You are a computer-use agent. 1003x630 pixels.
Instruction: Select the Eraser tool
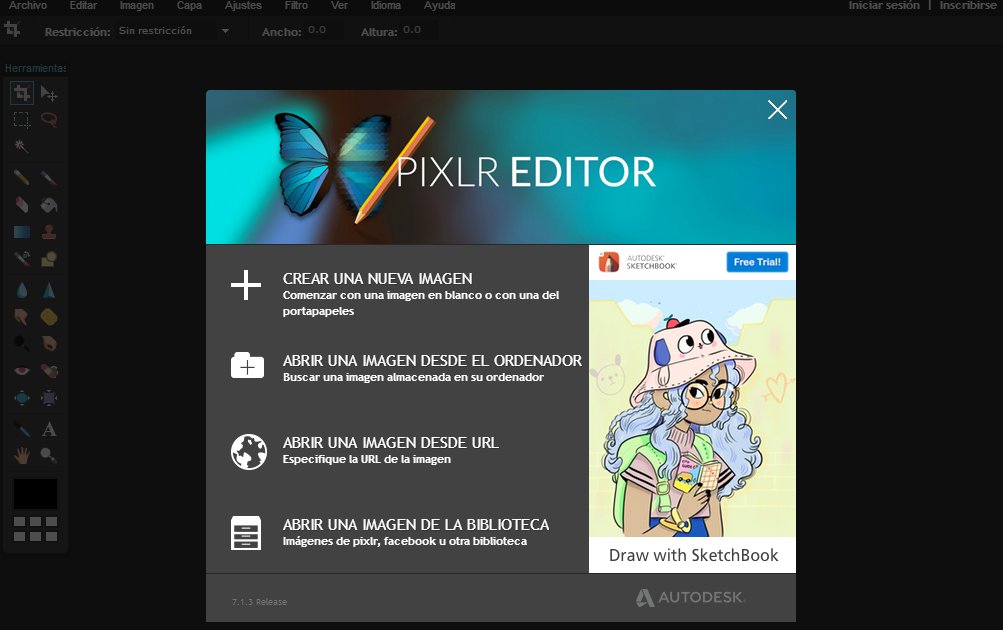22,205
